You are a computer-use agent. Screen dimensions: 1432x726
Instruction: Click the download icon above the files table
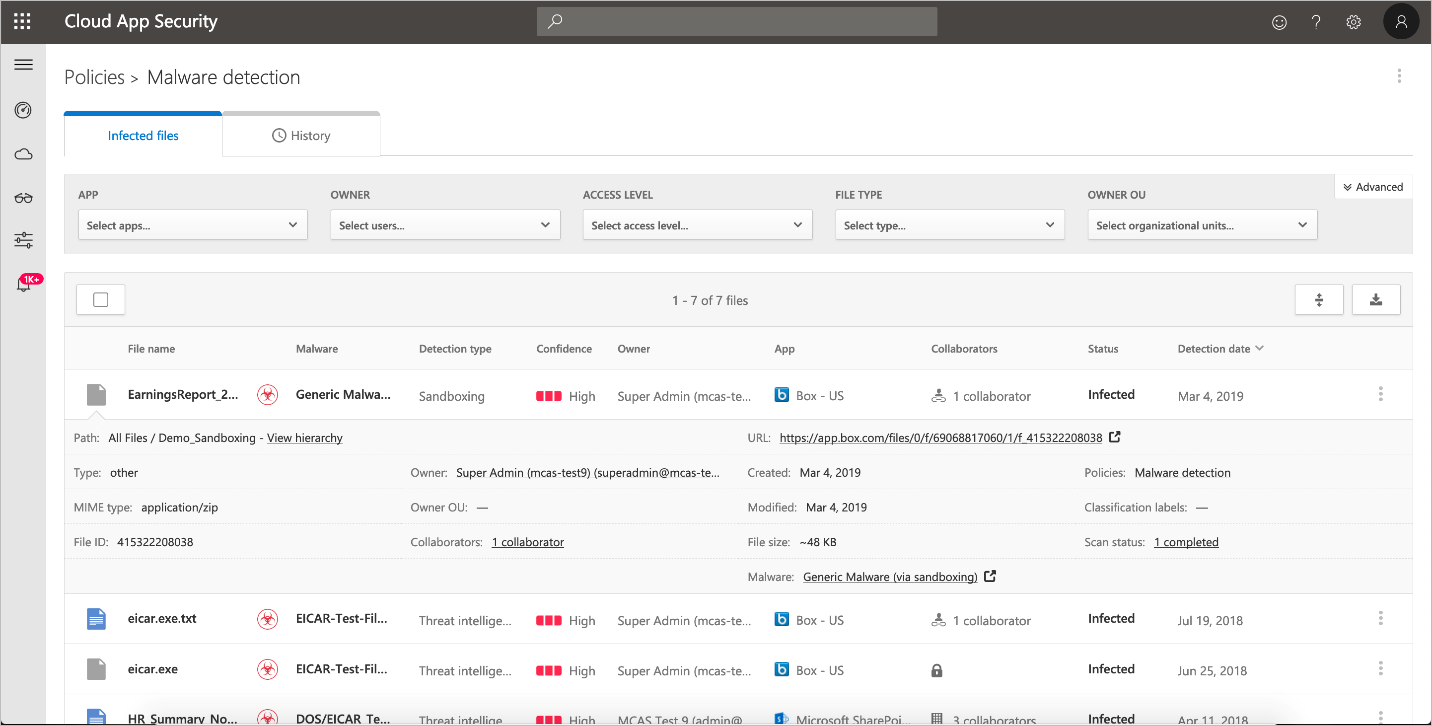coord(1376,299)
